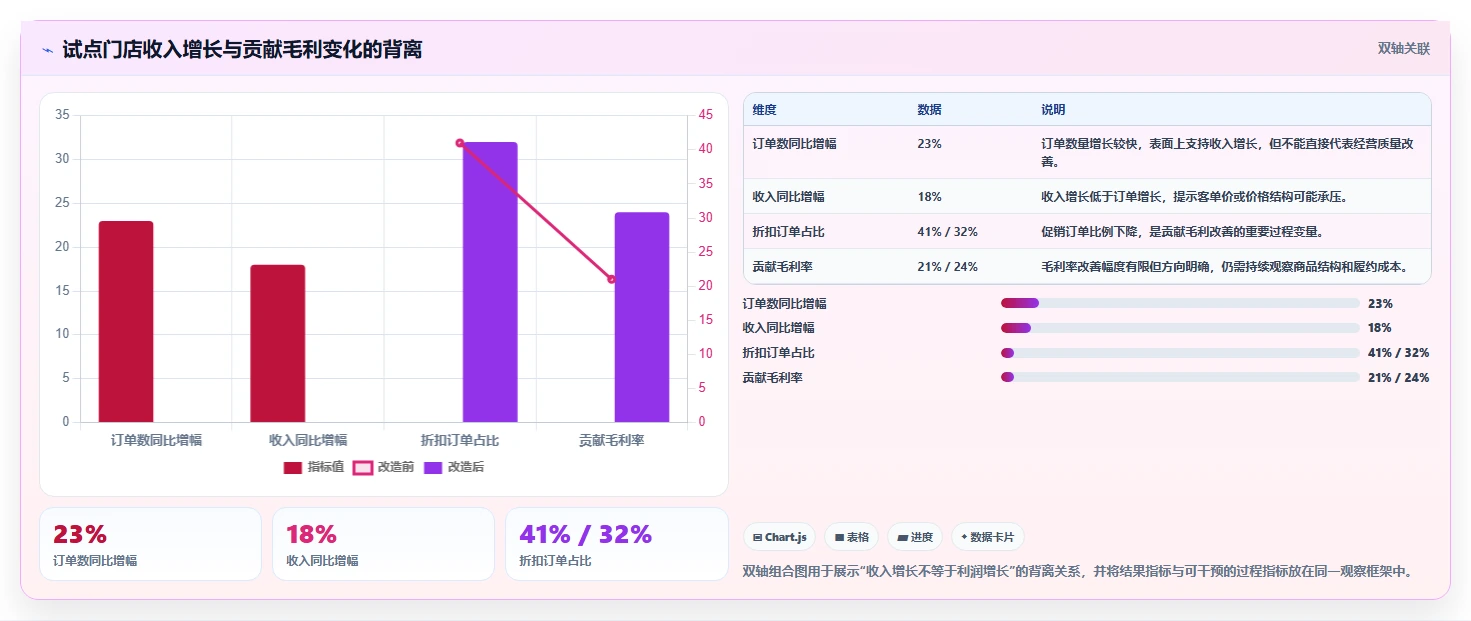Click the 维度 table column header

click(x=765, y=110)
